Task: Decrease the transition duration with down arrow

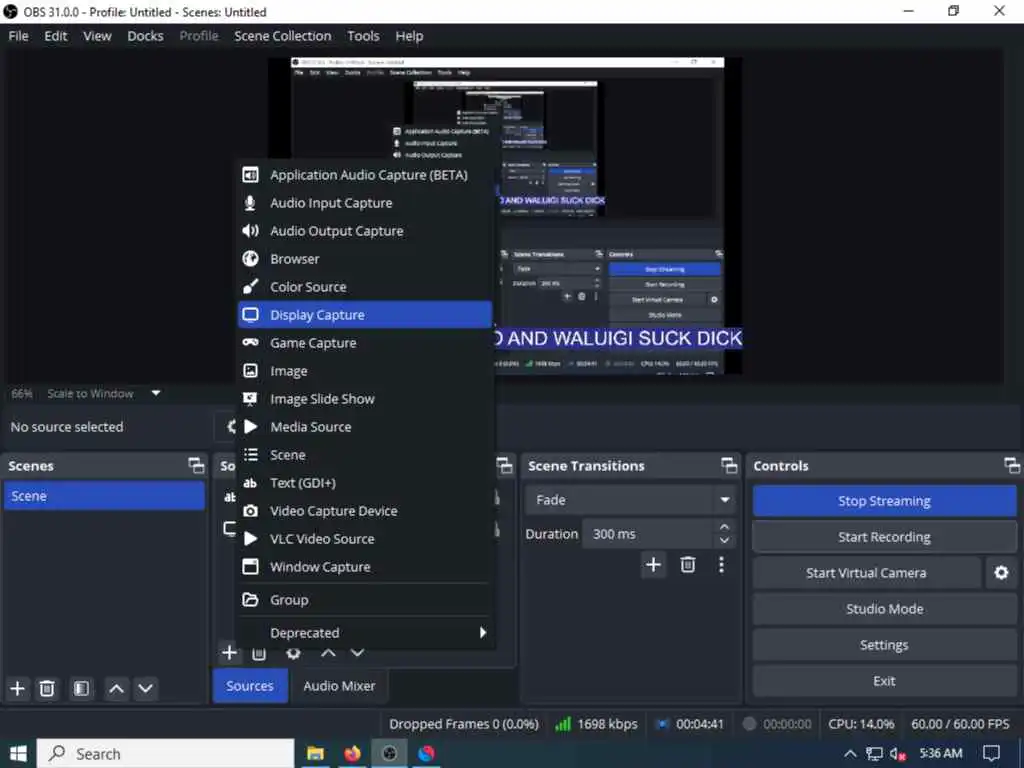Action: click(724, 541)
